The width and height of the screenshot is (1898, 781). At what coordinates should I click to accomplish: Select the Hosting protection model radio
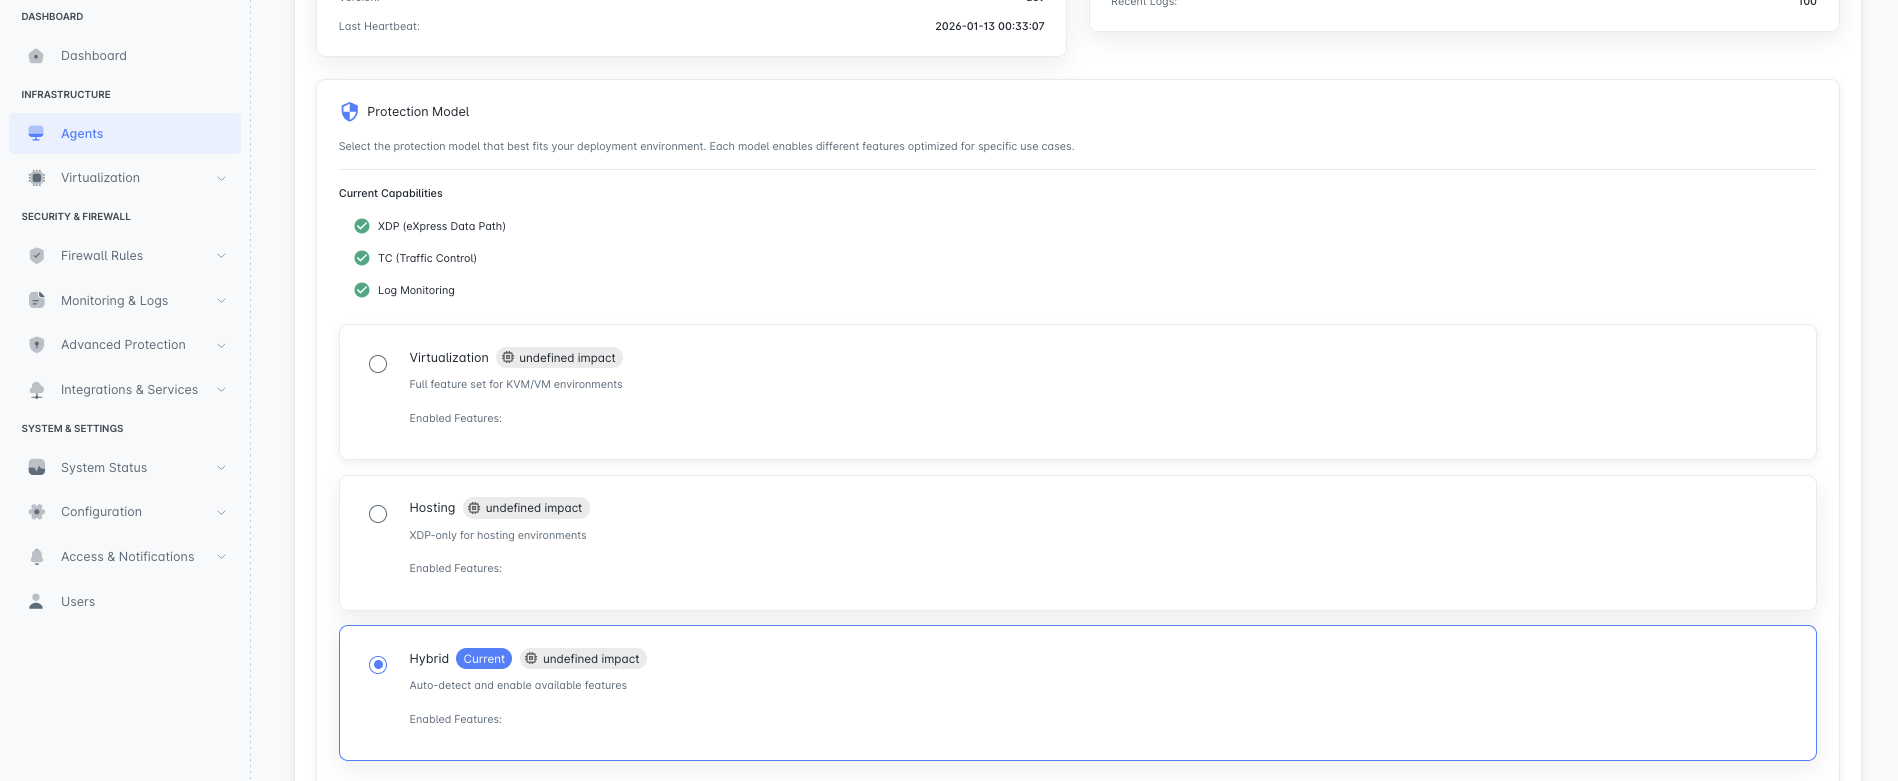pos(378,514)
